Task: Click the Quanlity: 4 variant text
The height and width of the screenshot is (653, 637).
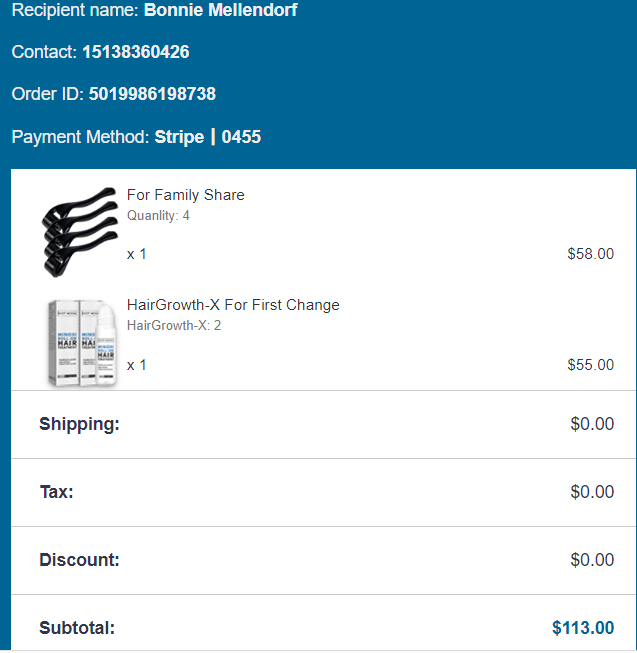Action: pyautogui.click(x=158, y=216)
